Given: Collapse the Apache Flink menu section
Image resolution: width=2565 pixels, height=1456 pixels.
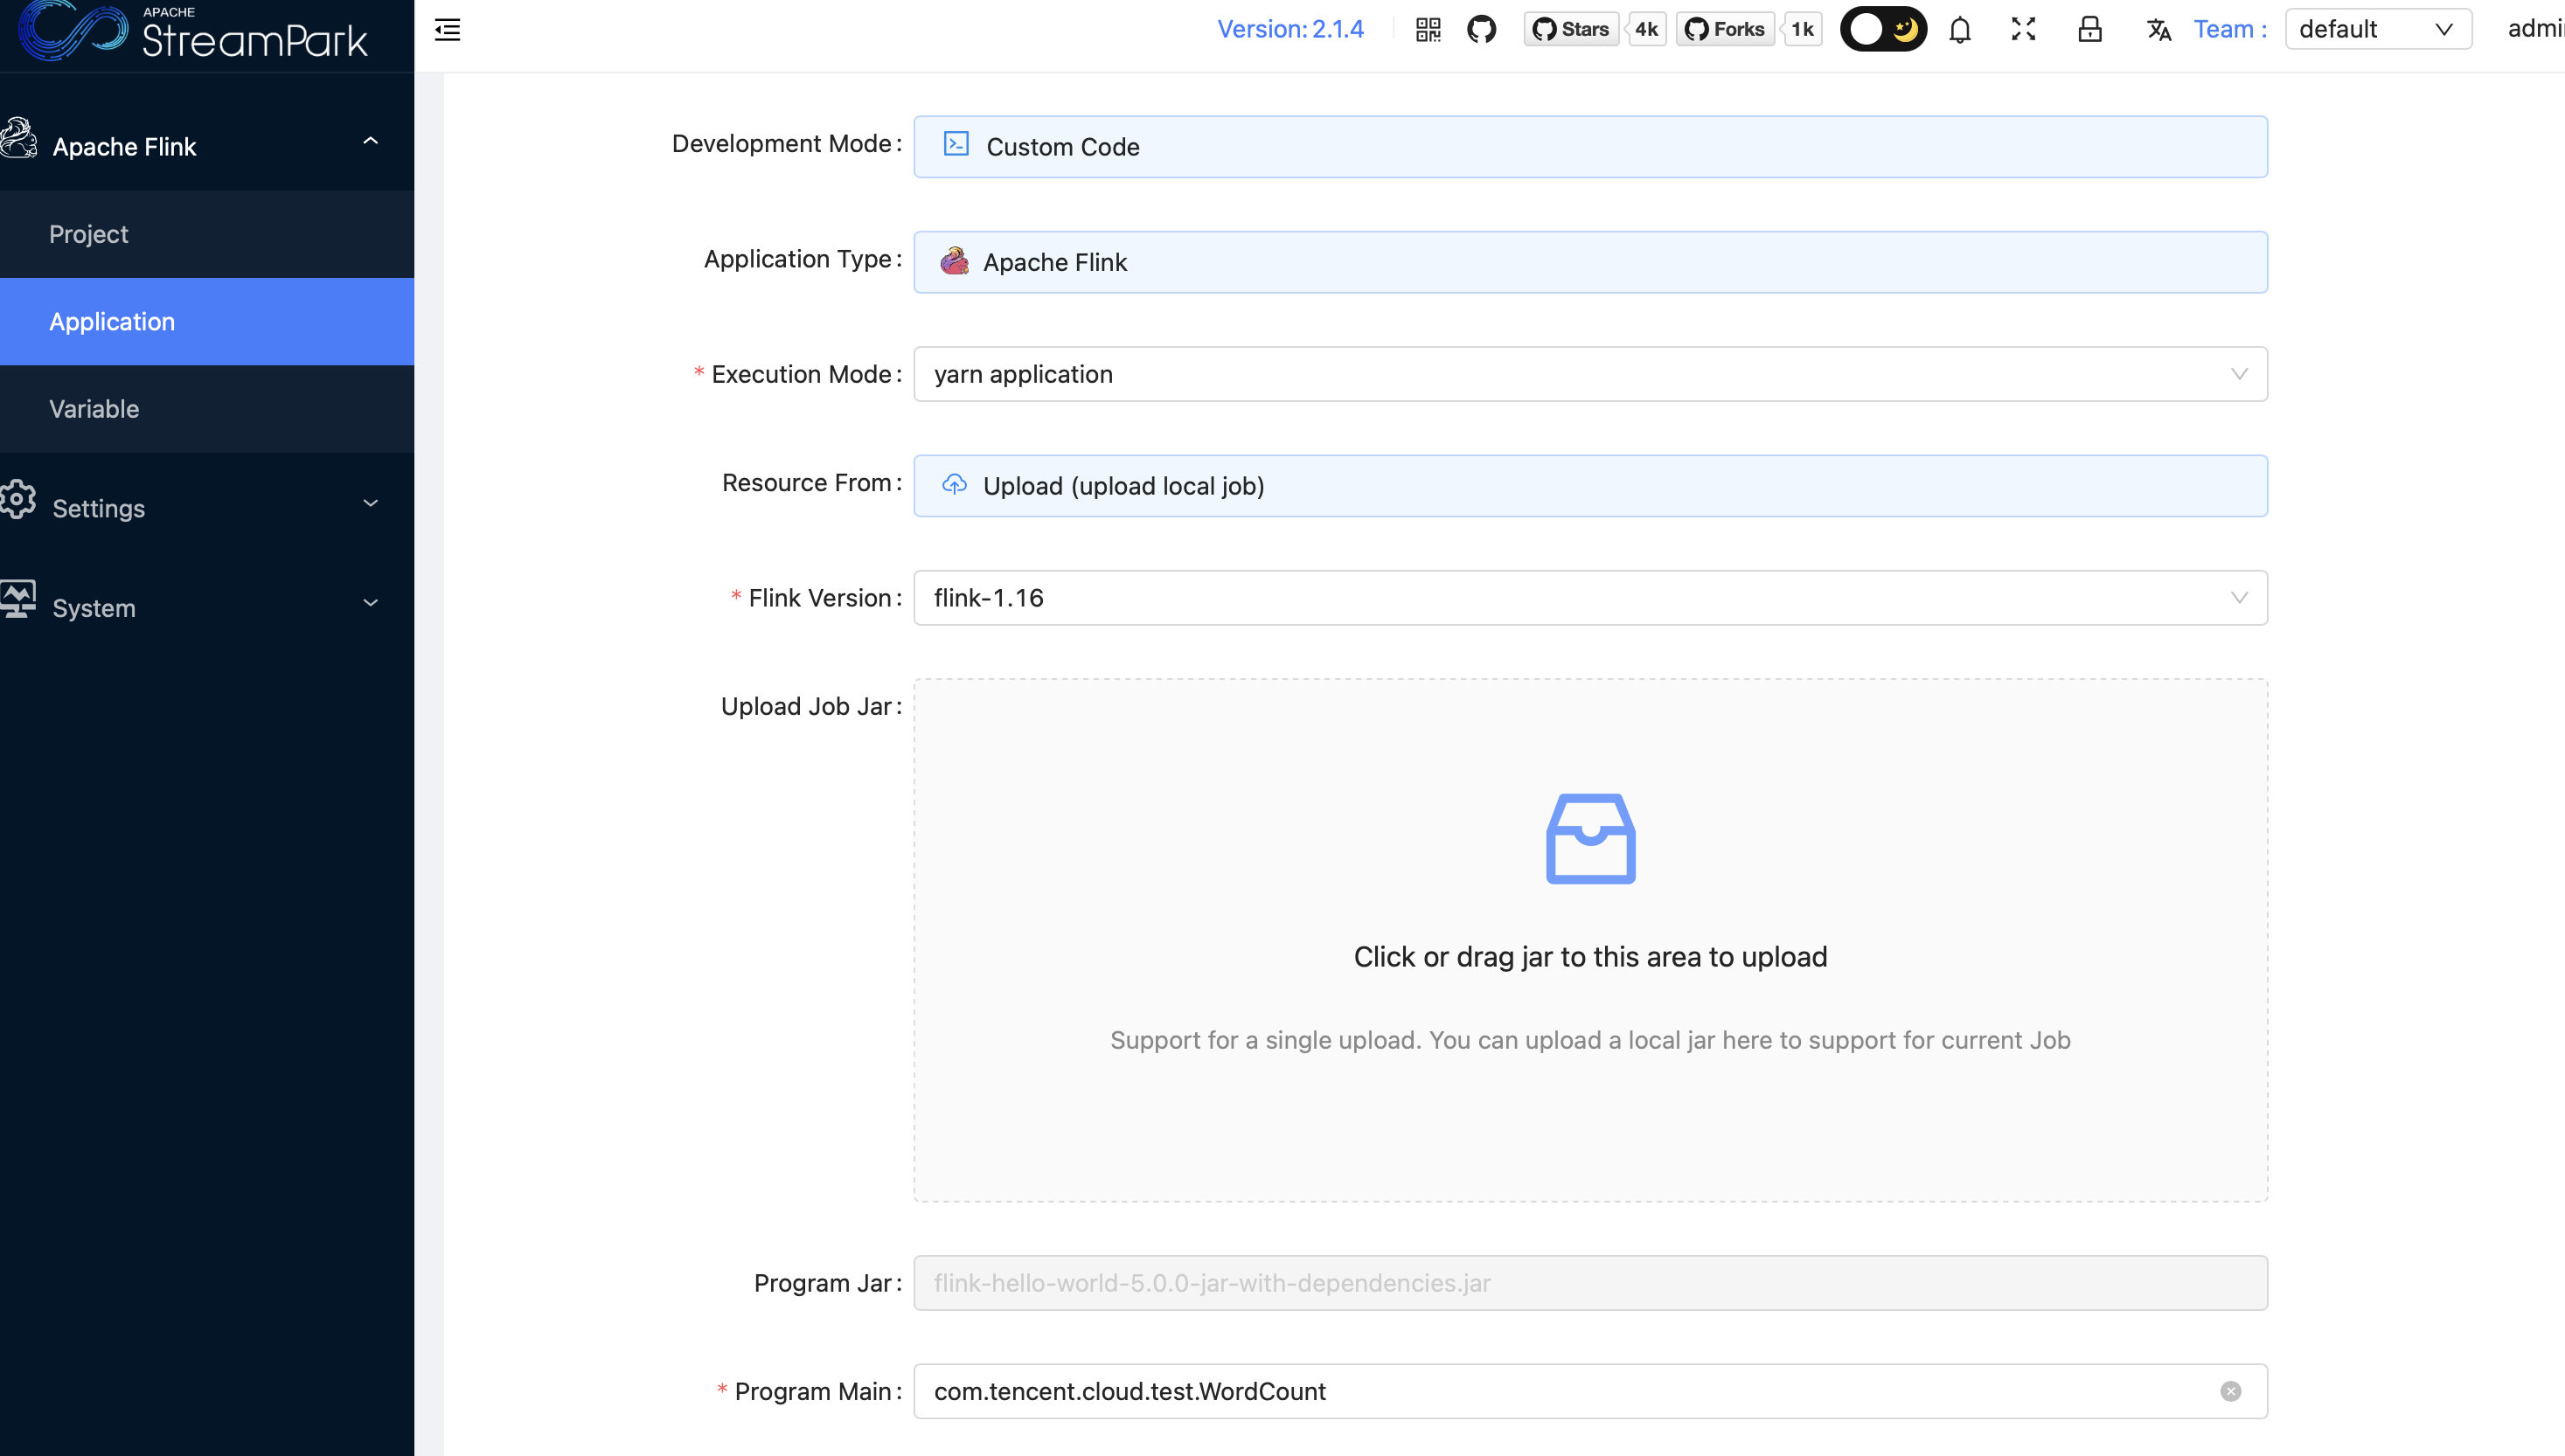Looking at the screenshot, I should (x=207, y=146).
